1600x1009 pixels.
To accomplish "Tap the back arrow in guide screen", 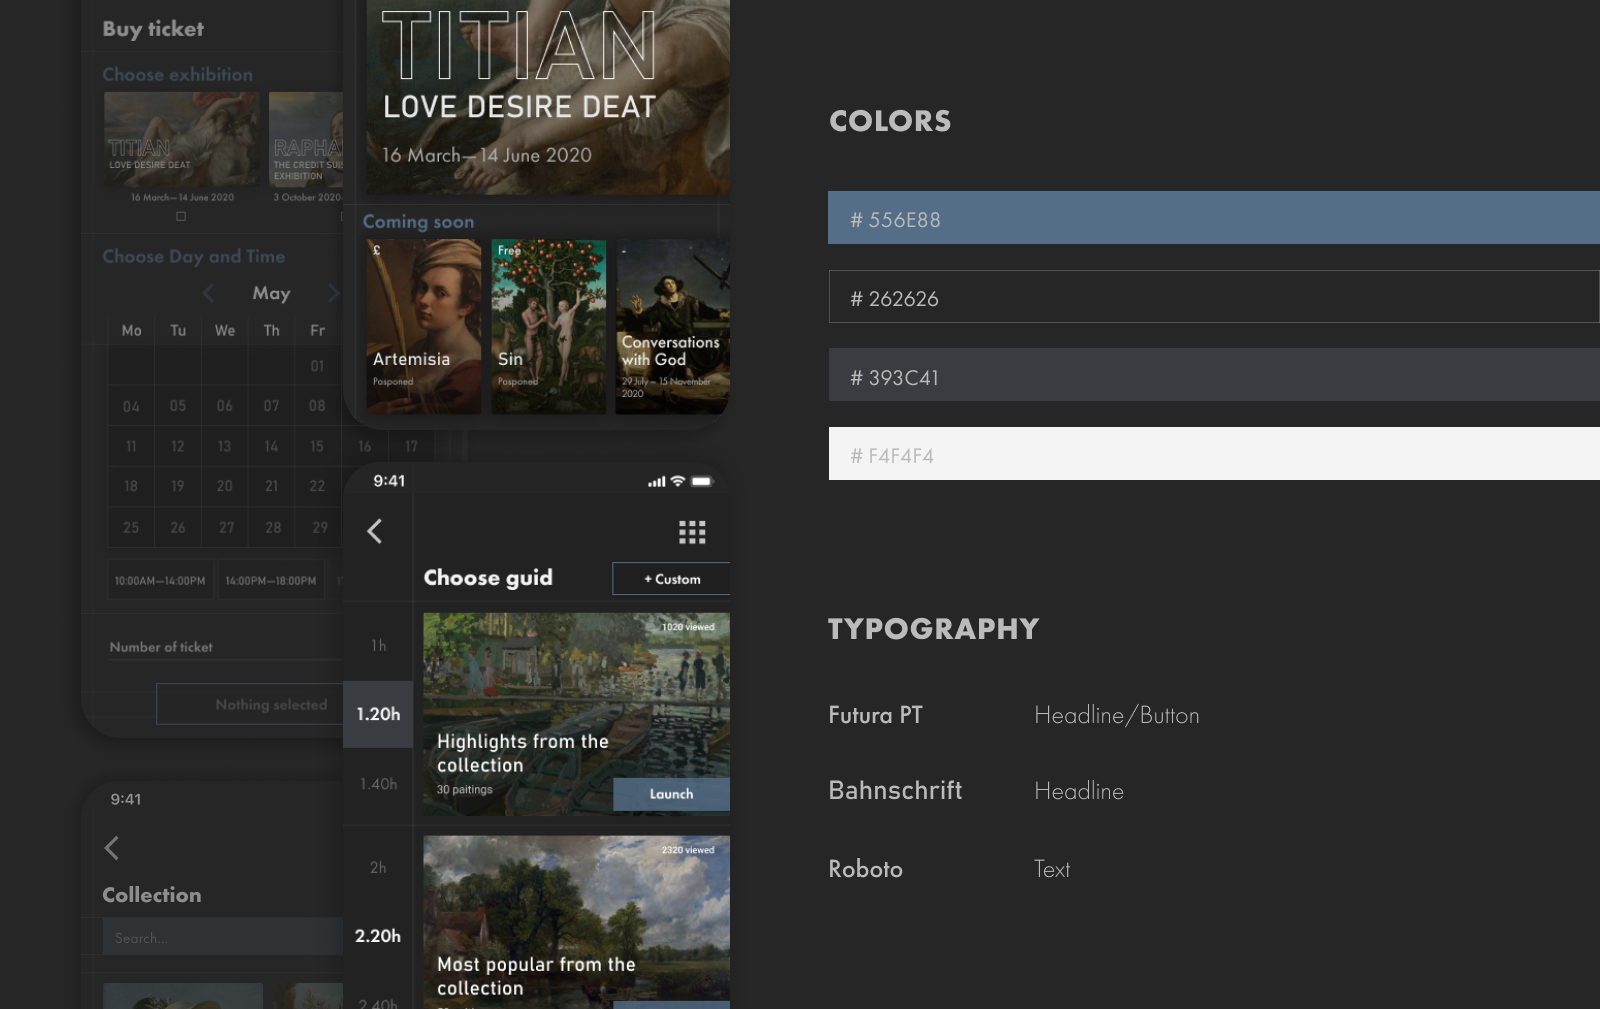I will pos(375,531).
